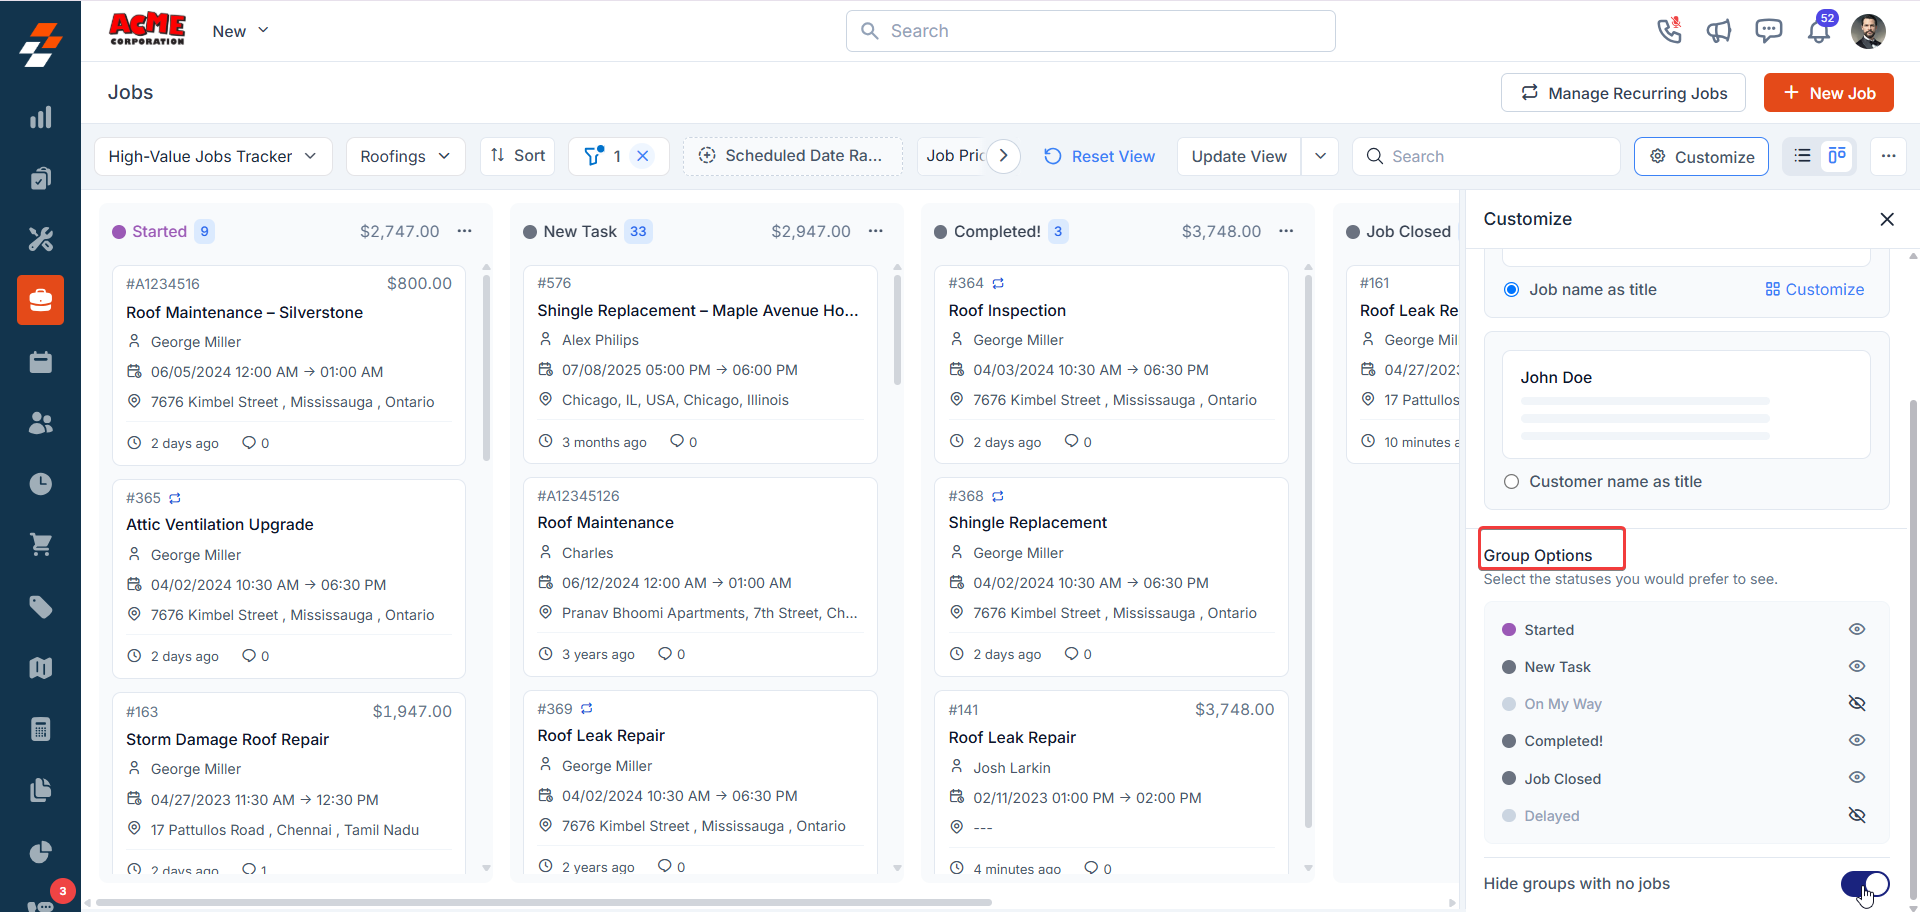
Task: Click the ACME Corporation logo
Action: click(x=147, y=29)
